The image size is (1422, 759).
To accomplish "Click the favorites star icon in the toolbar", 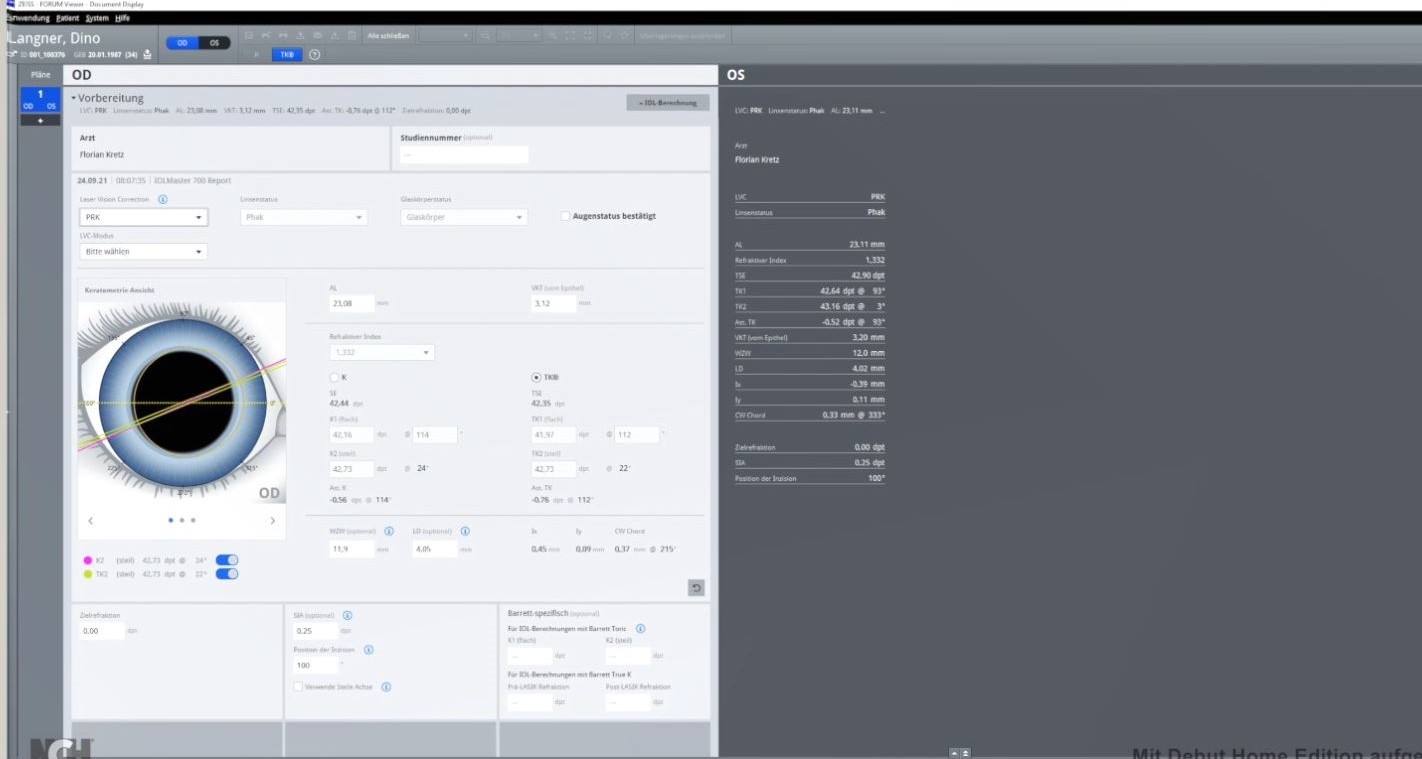I will point(624,35).
